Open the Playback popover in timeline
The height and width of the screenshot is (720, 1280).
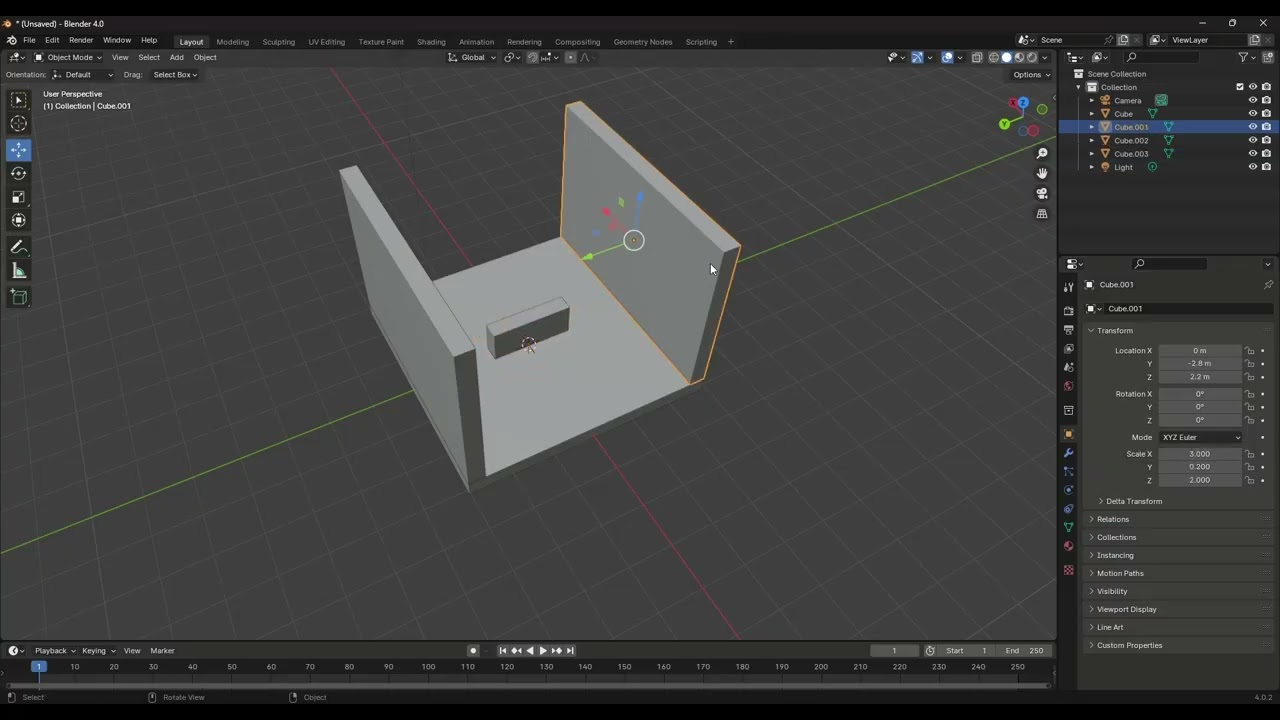[54, 651]
